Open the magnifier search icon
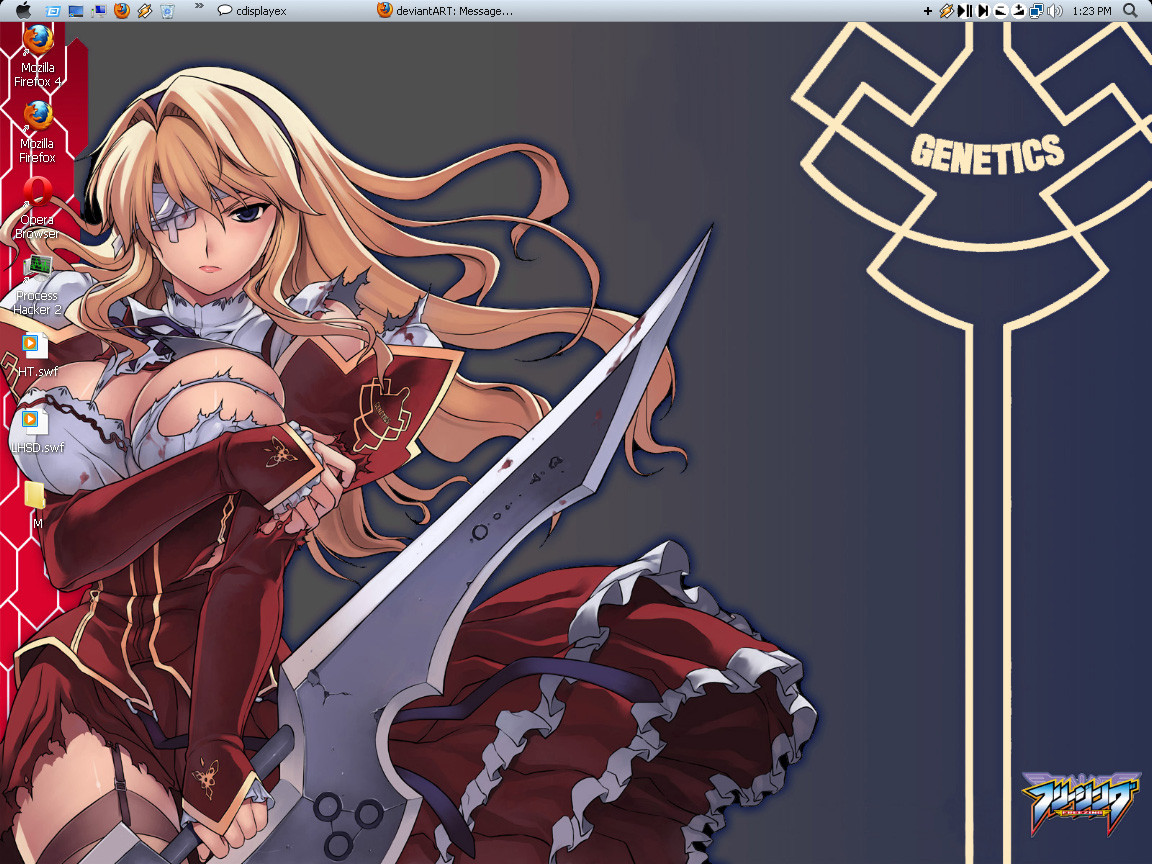Image resolution: width=1152 pixels, height=864 pixels. (1130, 11)
